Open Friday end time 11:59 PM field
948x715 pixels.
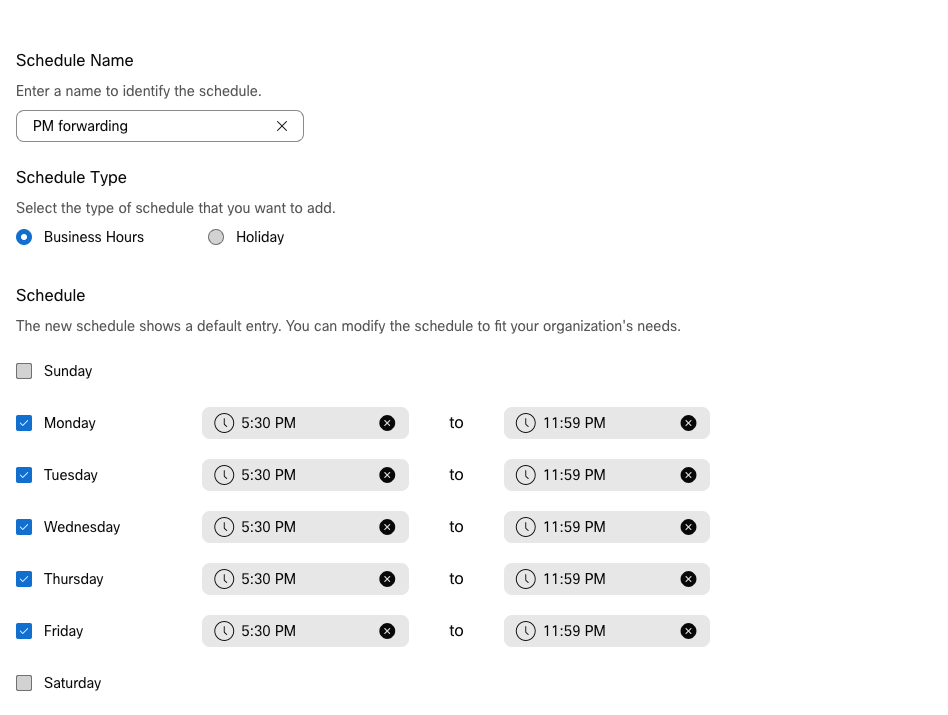606,631
